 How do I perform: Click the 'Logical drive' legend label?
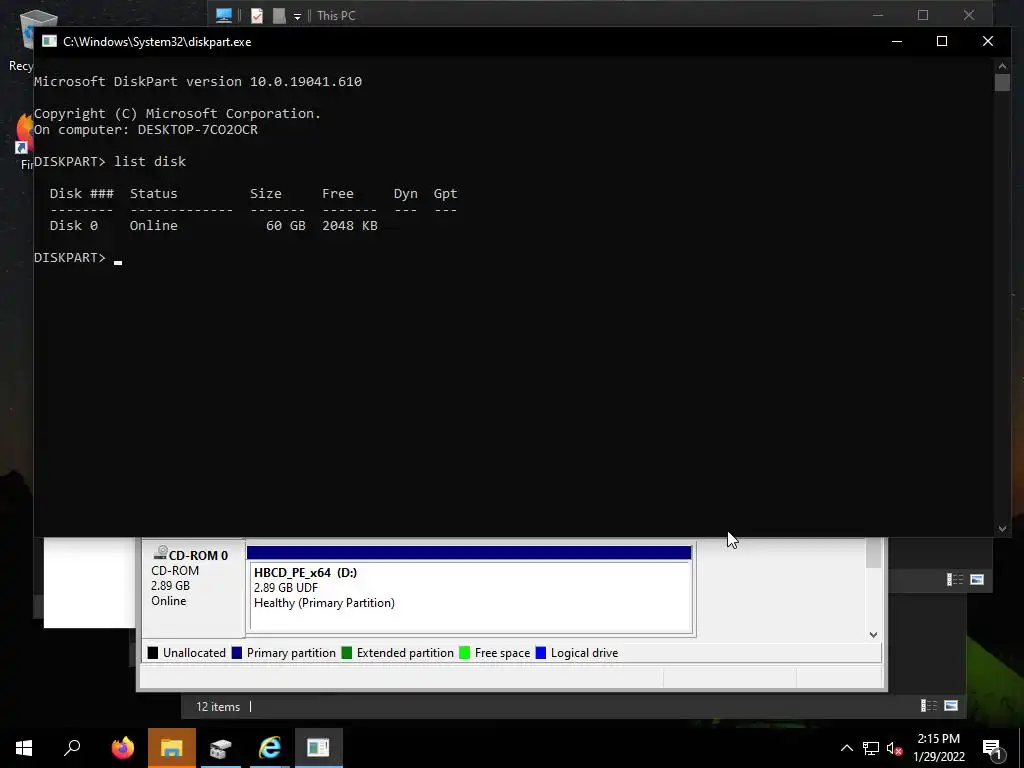tap(584, 653)
